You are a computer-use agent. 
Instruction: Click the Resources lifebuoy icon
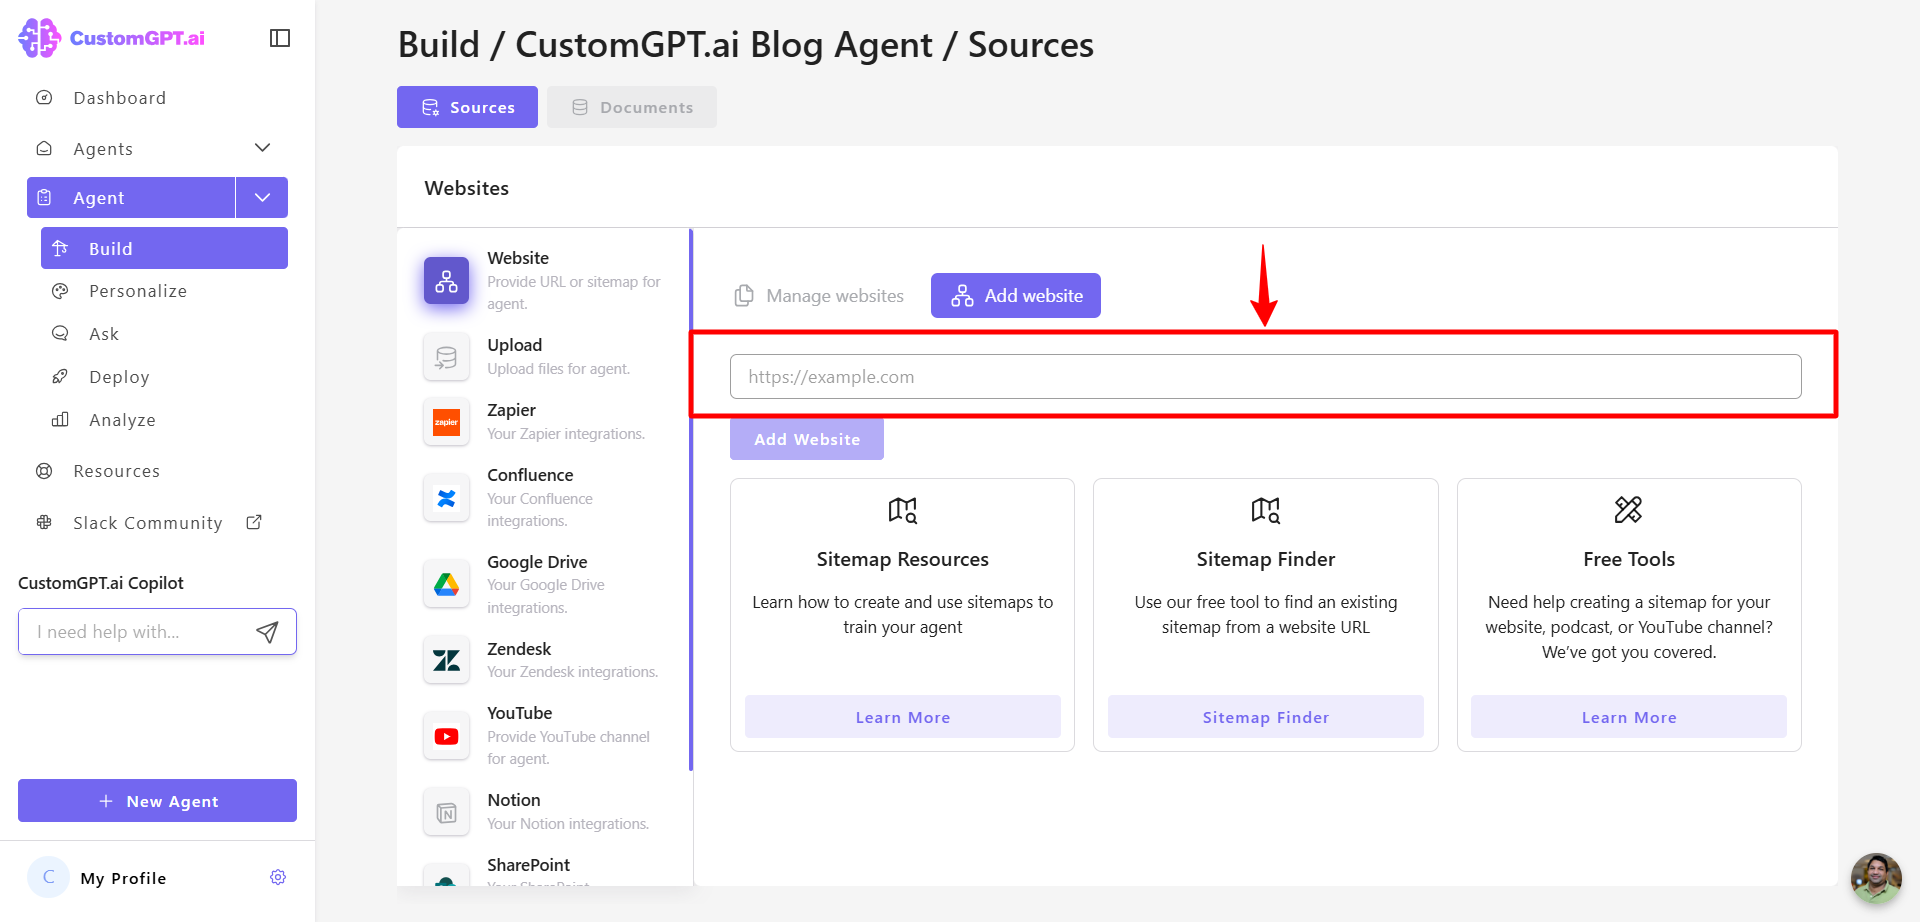pyautogui.click(x=44, y=471)
